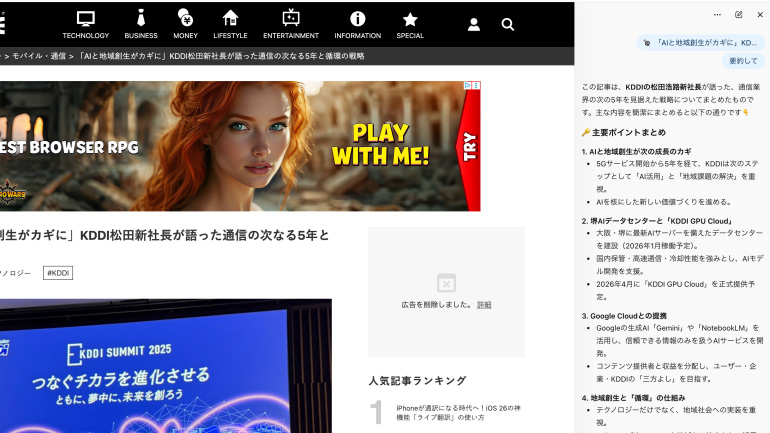The width and height of the screenshot is (770, 433).
Task: Click the site search magnifier icon
Action: click(508, 24)
